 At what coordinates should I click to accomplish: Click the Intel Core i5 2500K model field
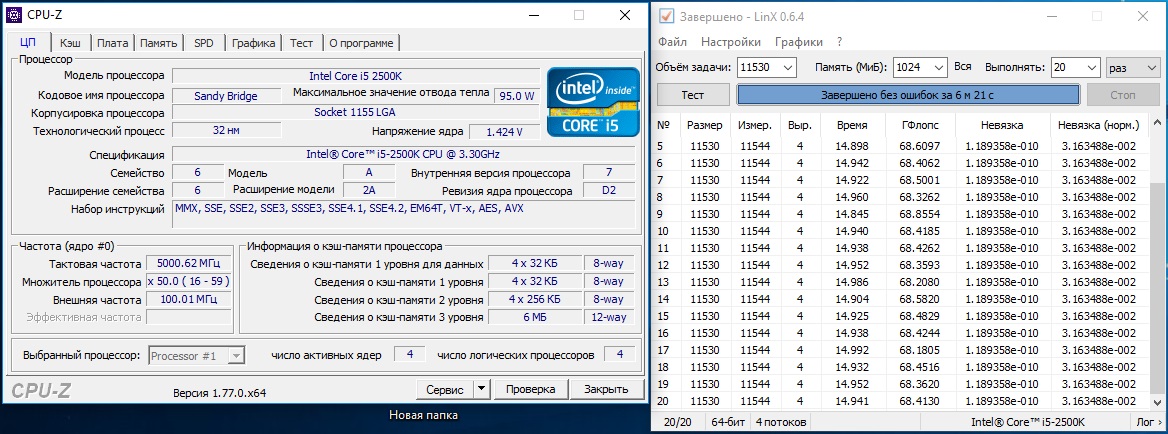coord(356,76)
